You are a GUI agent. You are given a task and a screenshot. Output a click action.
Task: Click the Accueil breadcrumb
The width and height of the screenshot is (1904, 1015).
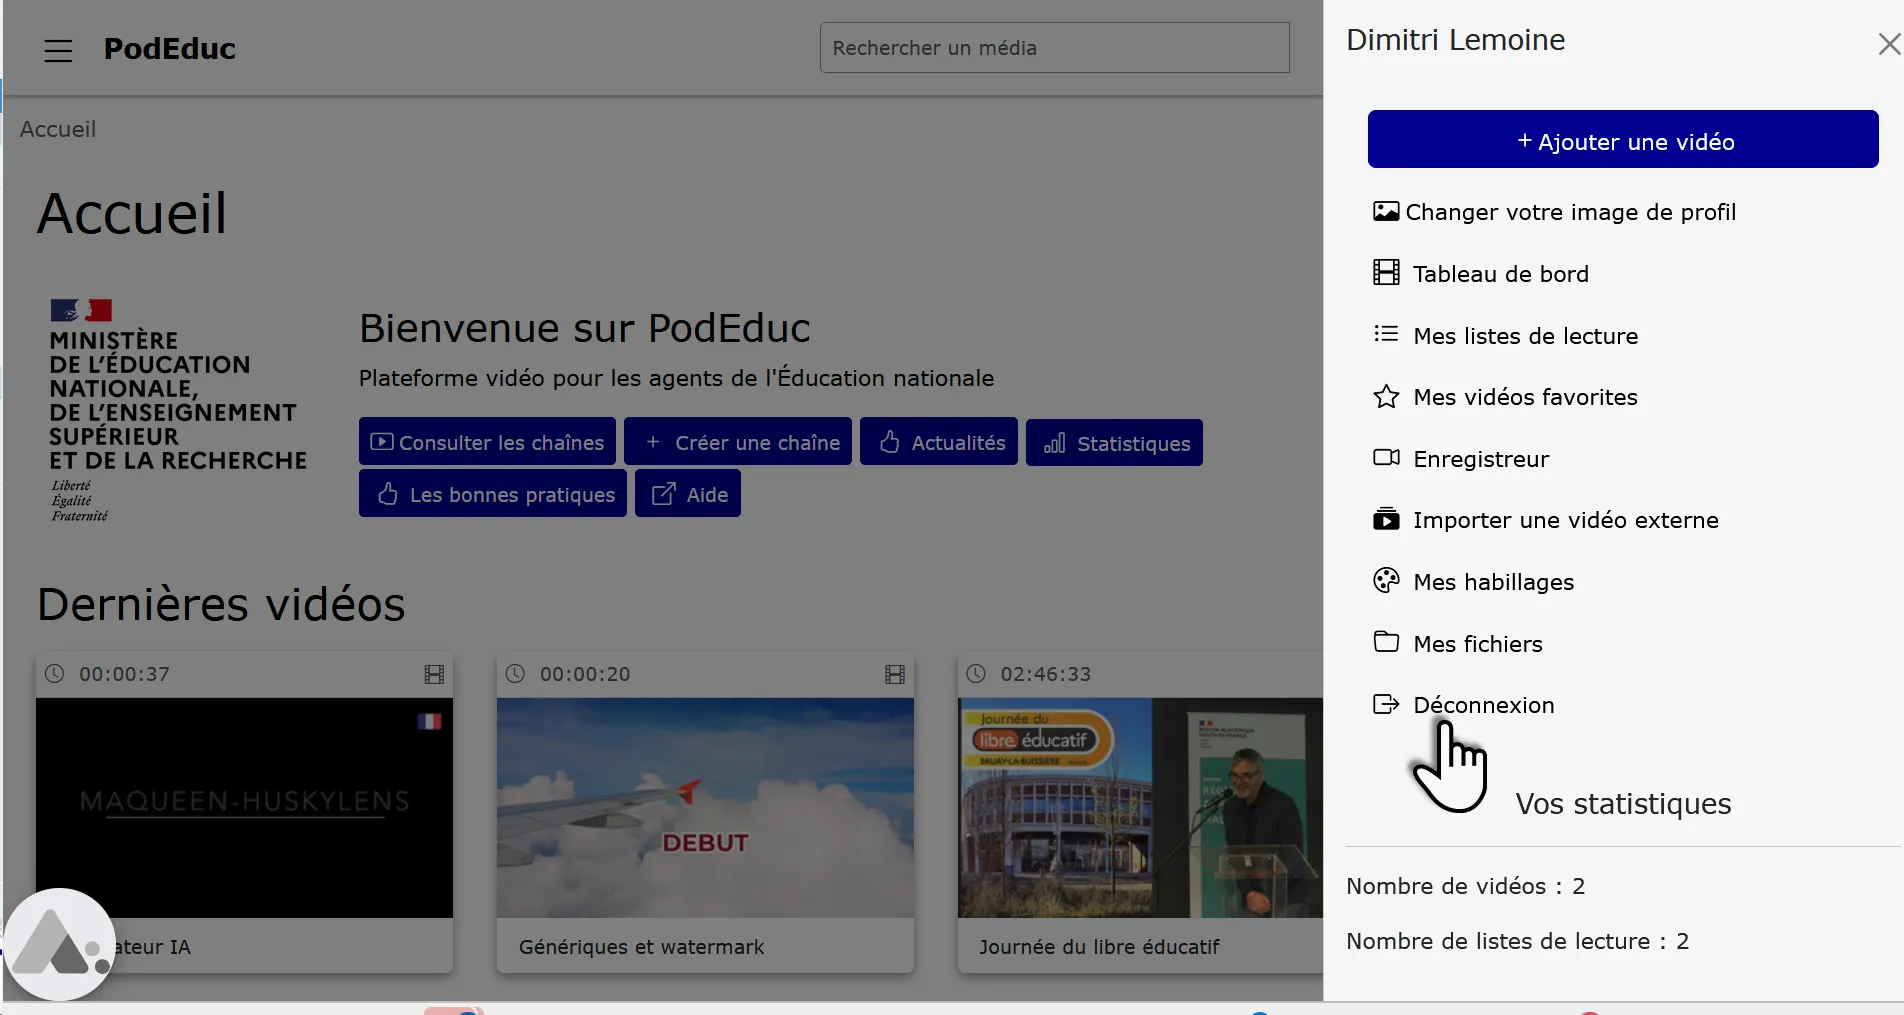coord(58,129)
